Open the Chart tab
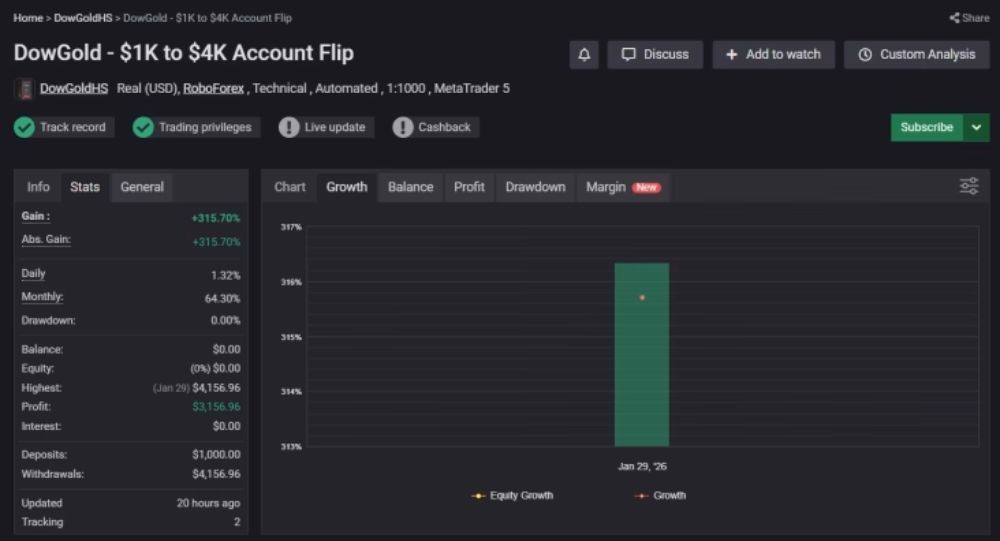Image resolution: width=1000 pixels, height=541 pixels. click(x=290, y=187)
